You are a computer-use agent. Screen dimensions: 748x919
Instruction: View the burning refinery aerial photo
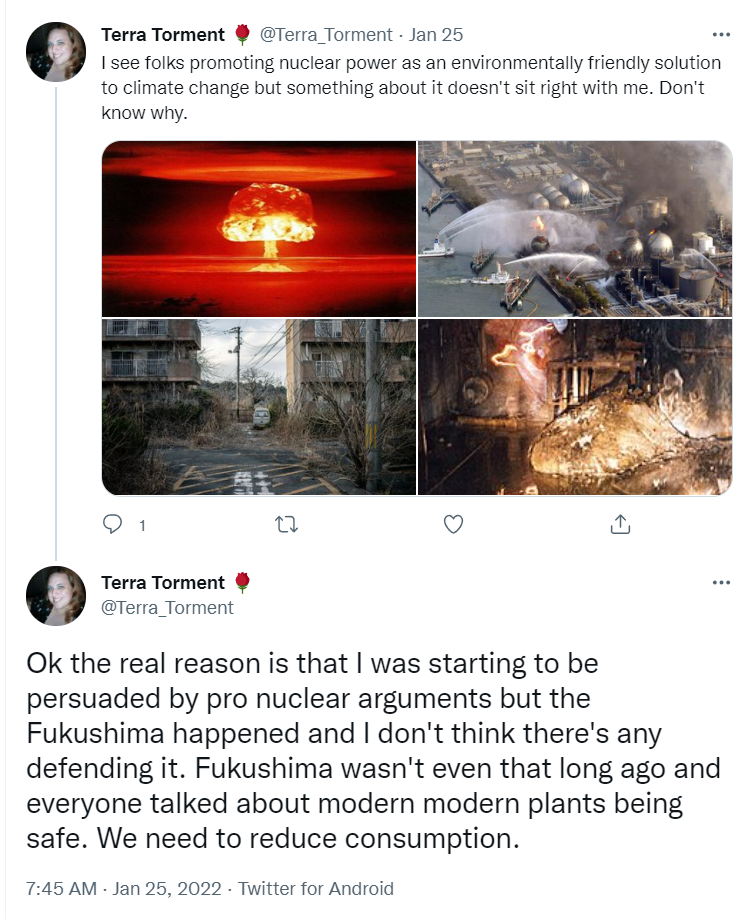coord(574,229)
